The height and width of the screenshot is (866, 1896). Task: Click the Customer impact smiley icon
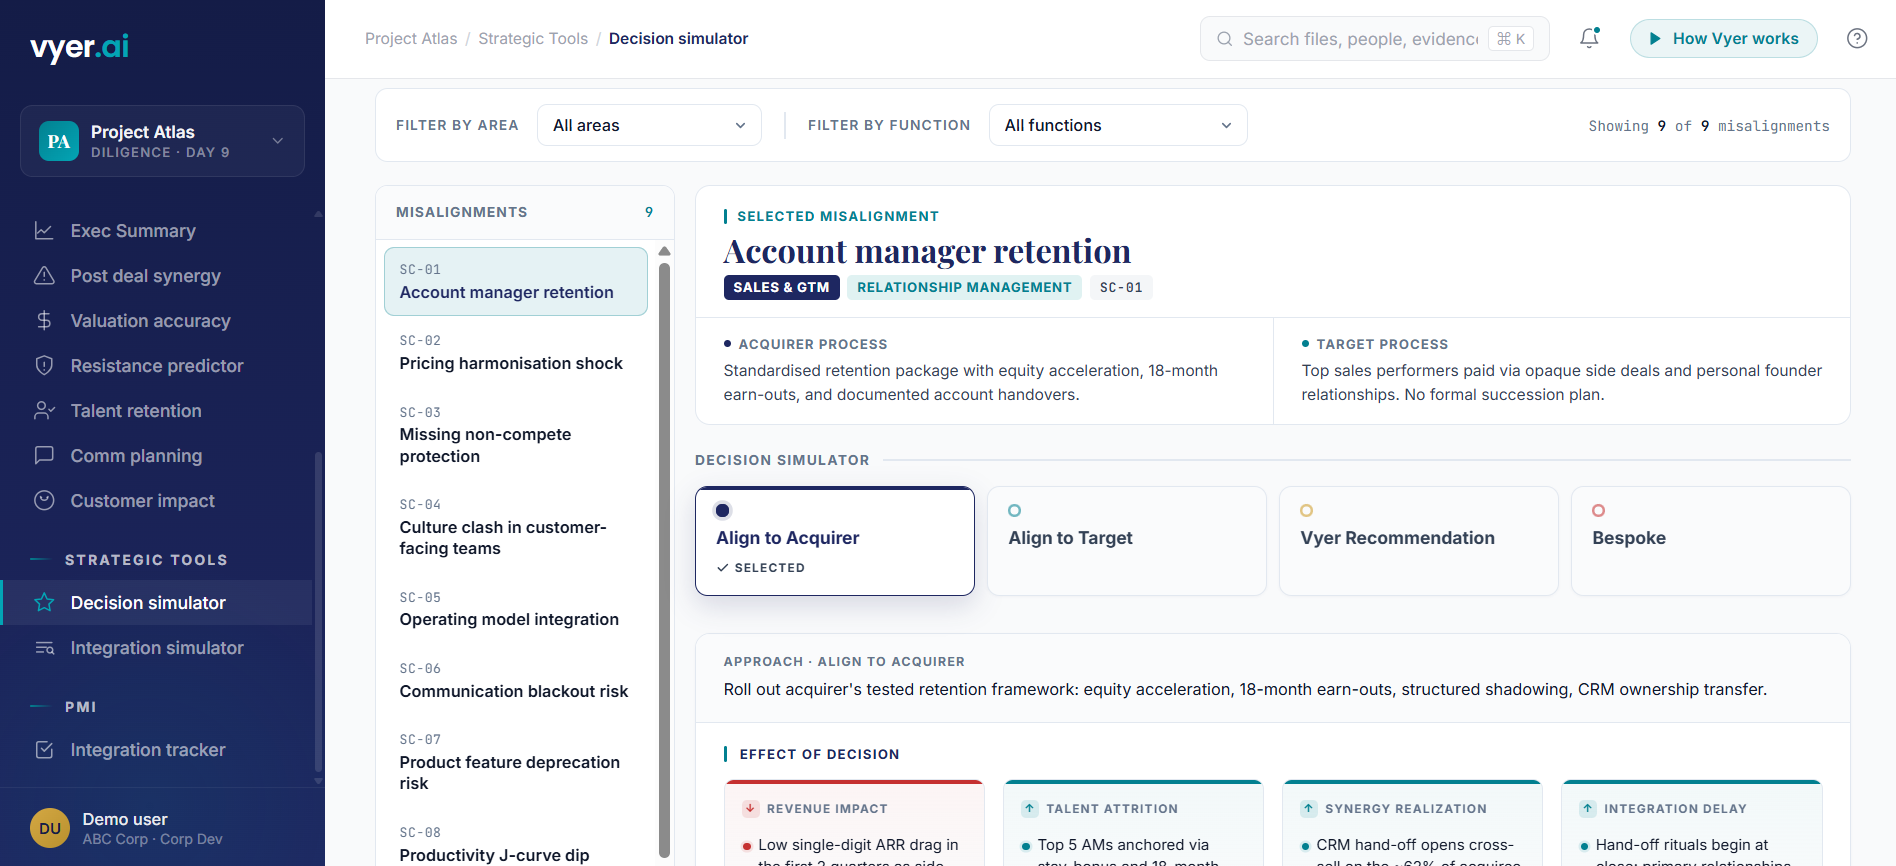pos(44,501)
